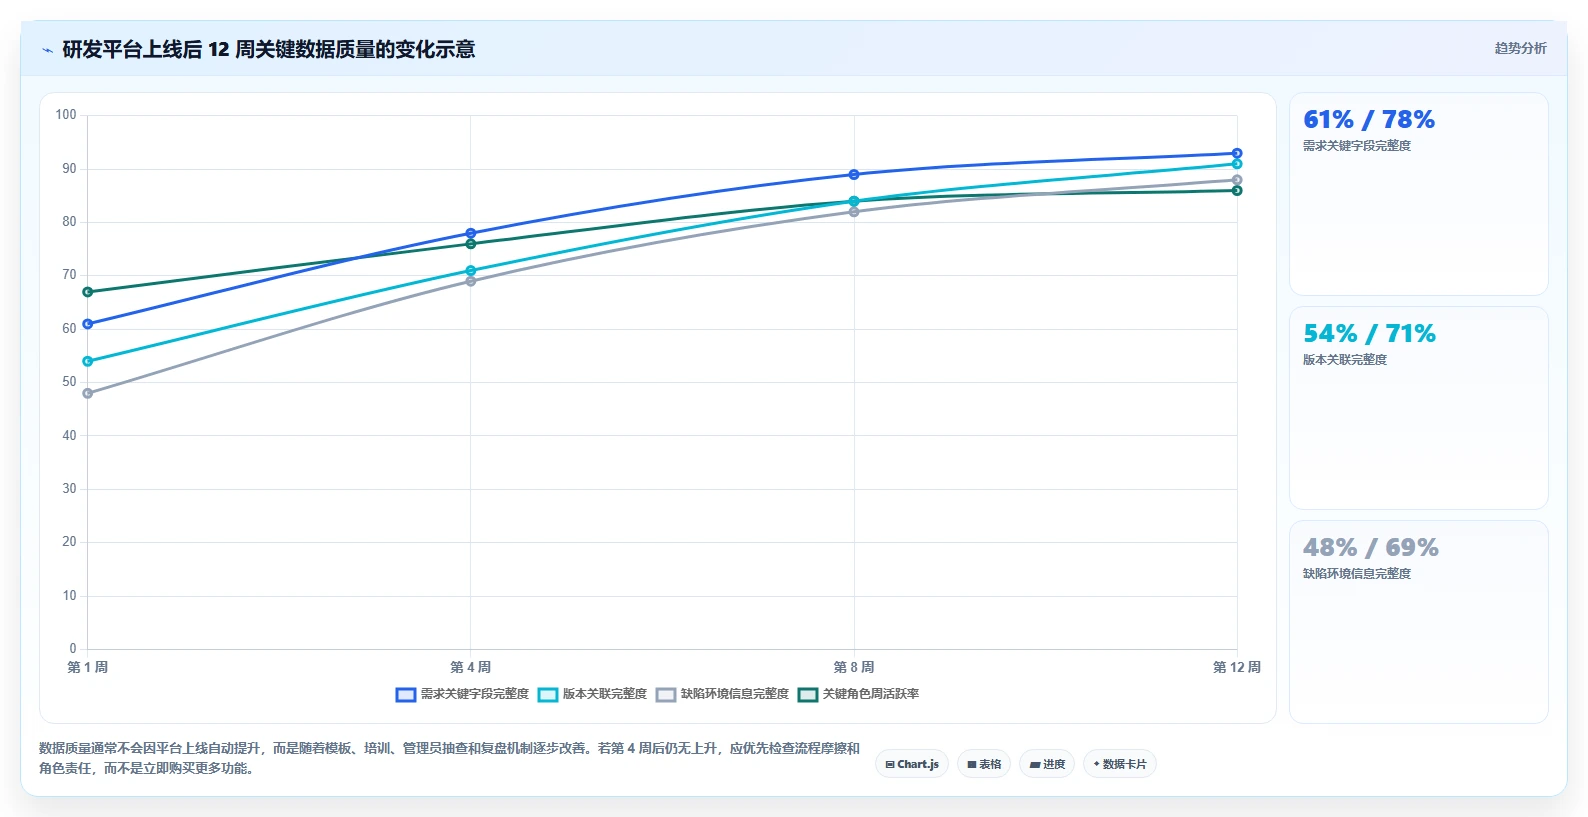Select the gray line's 第 8 周 point at 82
The width and height of the screenshot is (1588, 817).
click(854, 212)
